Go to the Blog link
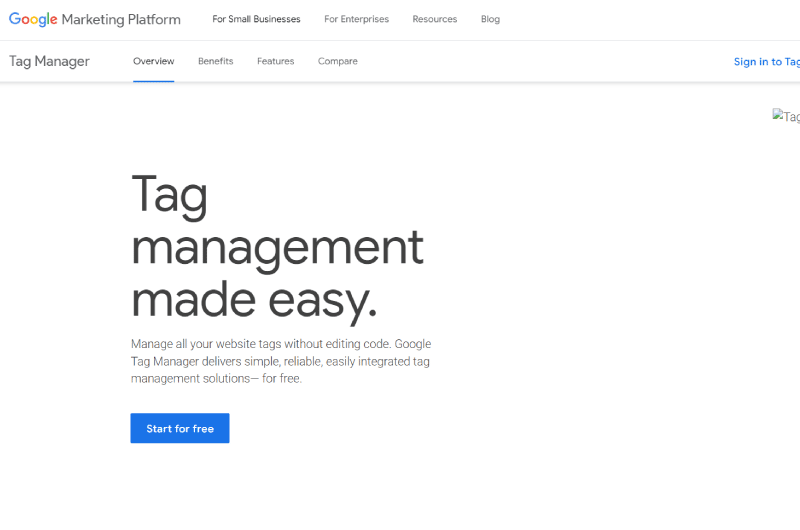 tap(490, 19)
